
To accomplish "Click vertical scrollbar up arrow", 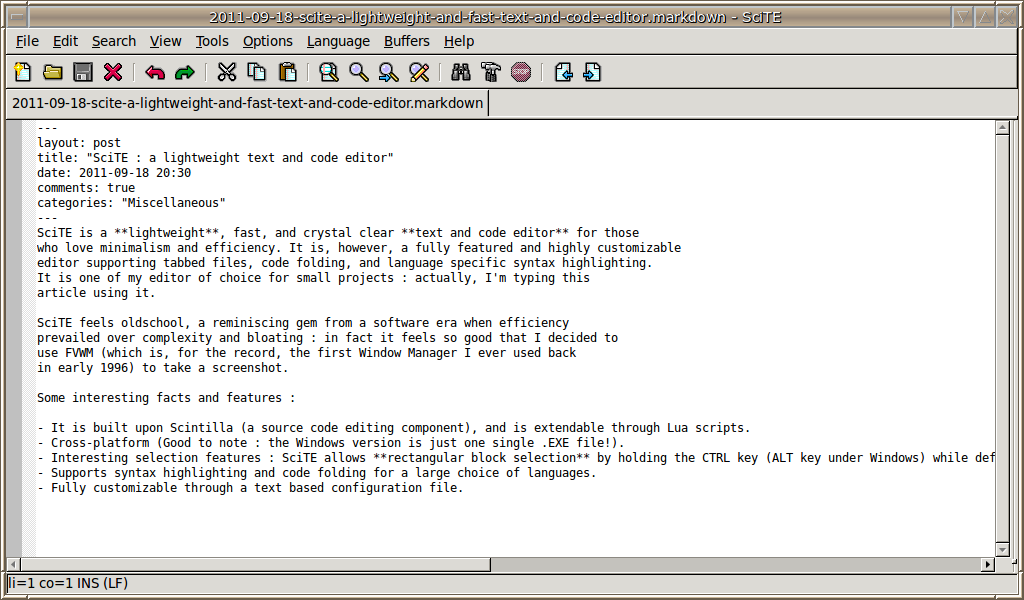I will coord(1002,128).
